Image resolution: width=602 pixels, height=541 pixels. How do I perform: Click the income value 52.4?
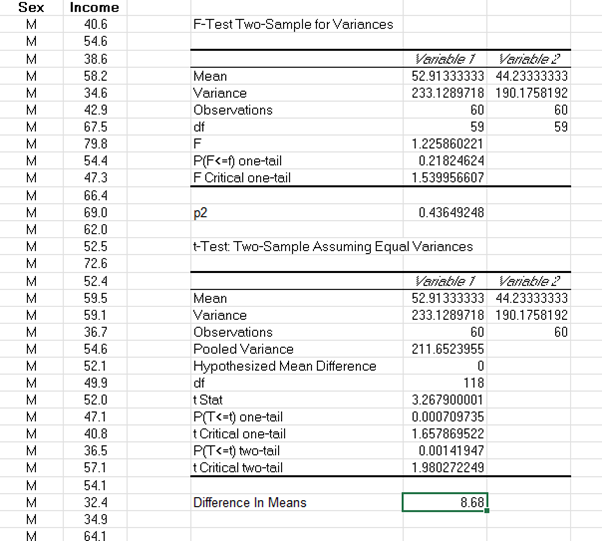coord(95,281)
